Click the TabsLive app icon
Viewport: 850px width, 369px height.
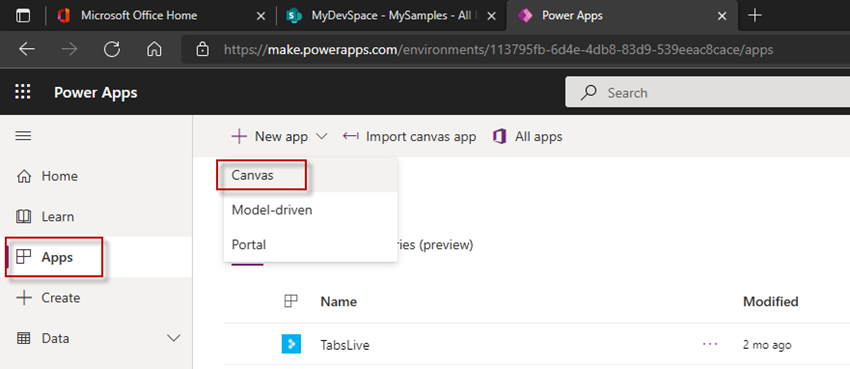(291, 344)
